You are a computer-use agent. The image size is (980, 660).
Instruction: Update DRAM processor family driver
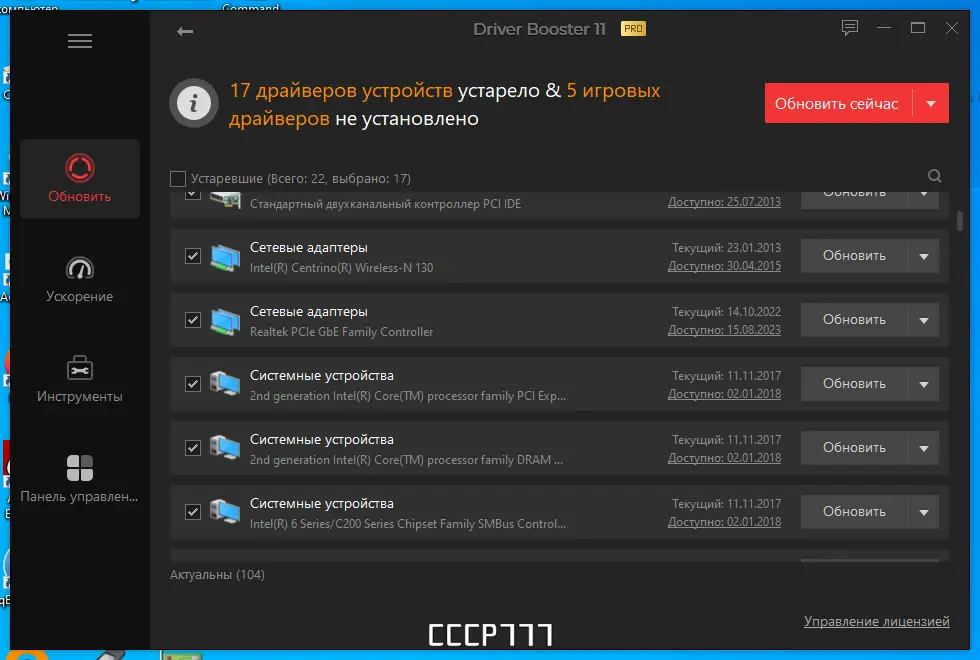[854, 448]
